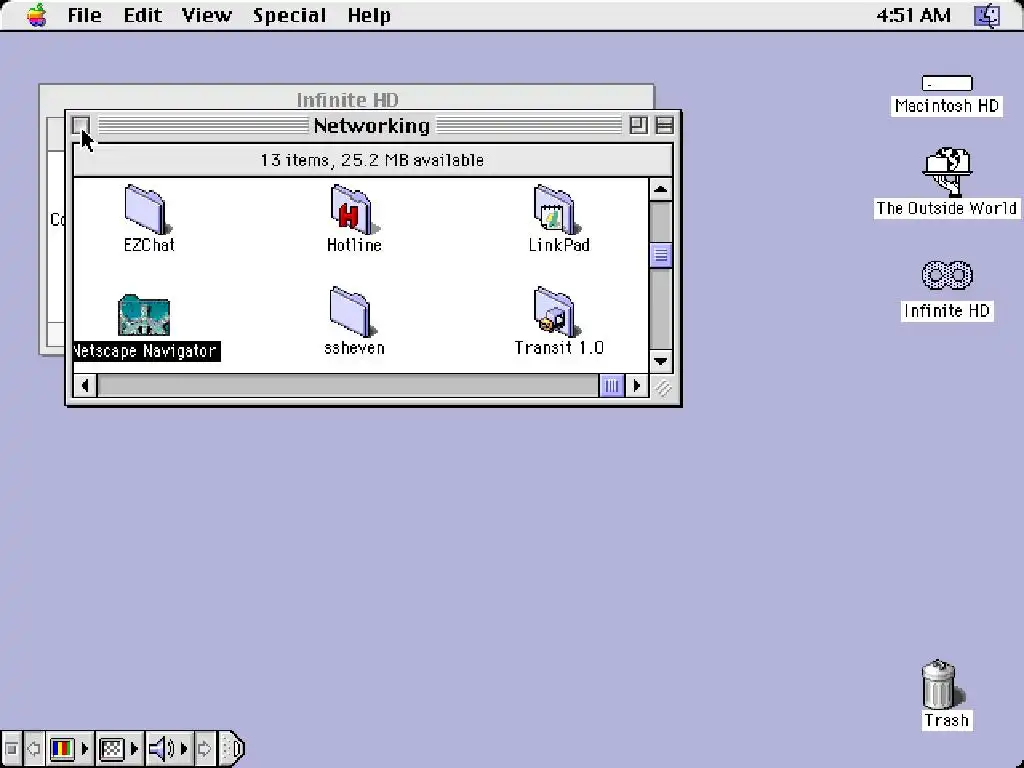Image resolution: width=1024 pixels, height=768 pixels.
Task: Select the ssheven folder icon
Action: (353, 312)
